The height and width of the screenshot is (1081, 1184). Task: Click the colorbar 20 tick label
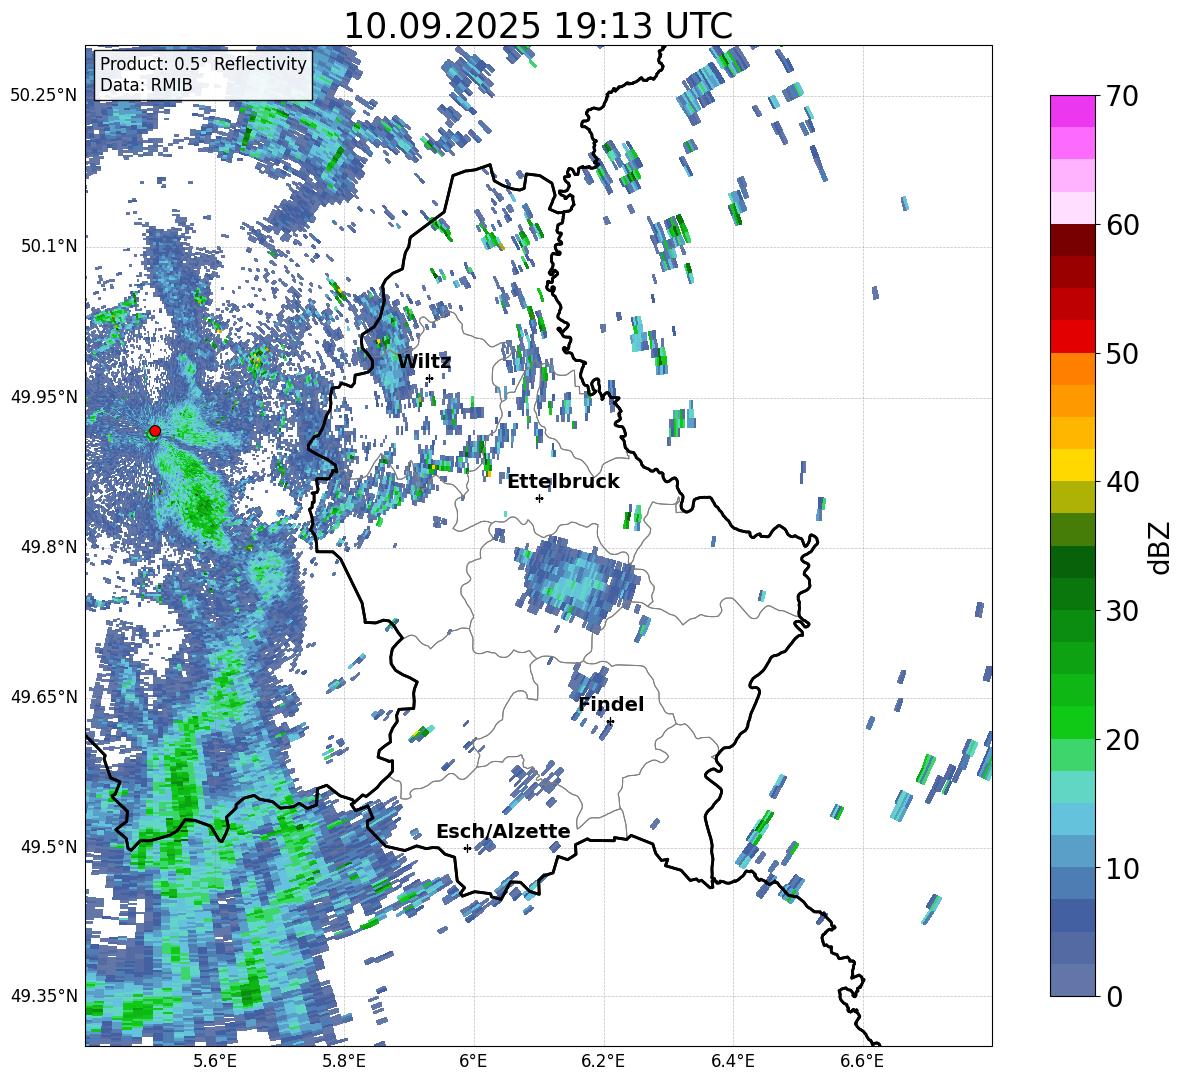tap(1123, 739)
